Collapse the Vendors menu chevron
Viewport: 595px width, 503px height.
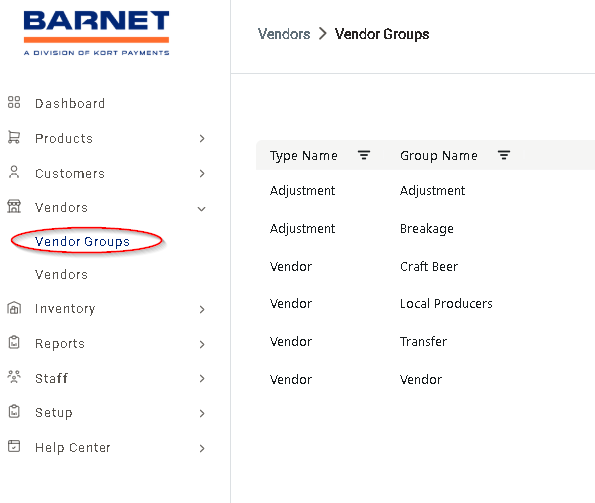click(x=201, y=209)
